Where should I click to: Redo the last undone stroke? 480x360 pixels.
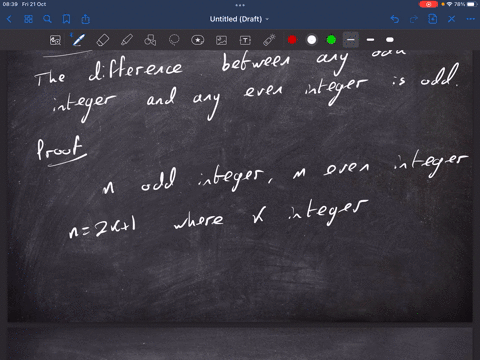coord(414,19)
